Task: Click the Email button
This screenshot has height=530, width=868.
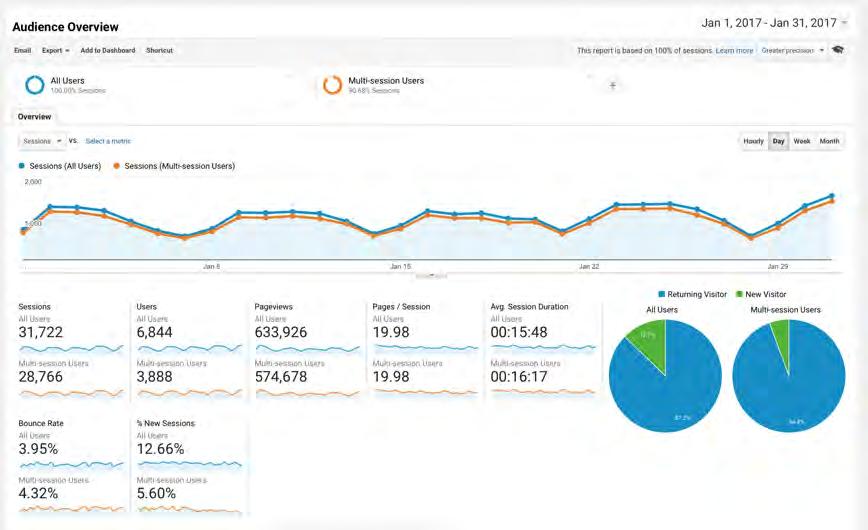Action: tap(22, 50)
